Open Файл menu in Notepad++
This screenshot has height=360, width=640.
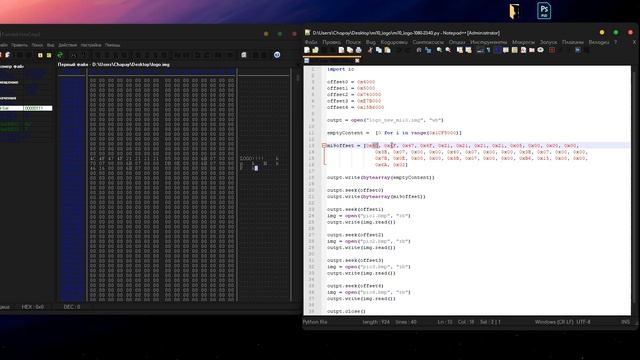311,42
